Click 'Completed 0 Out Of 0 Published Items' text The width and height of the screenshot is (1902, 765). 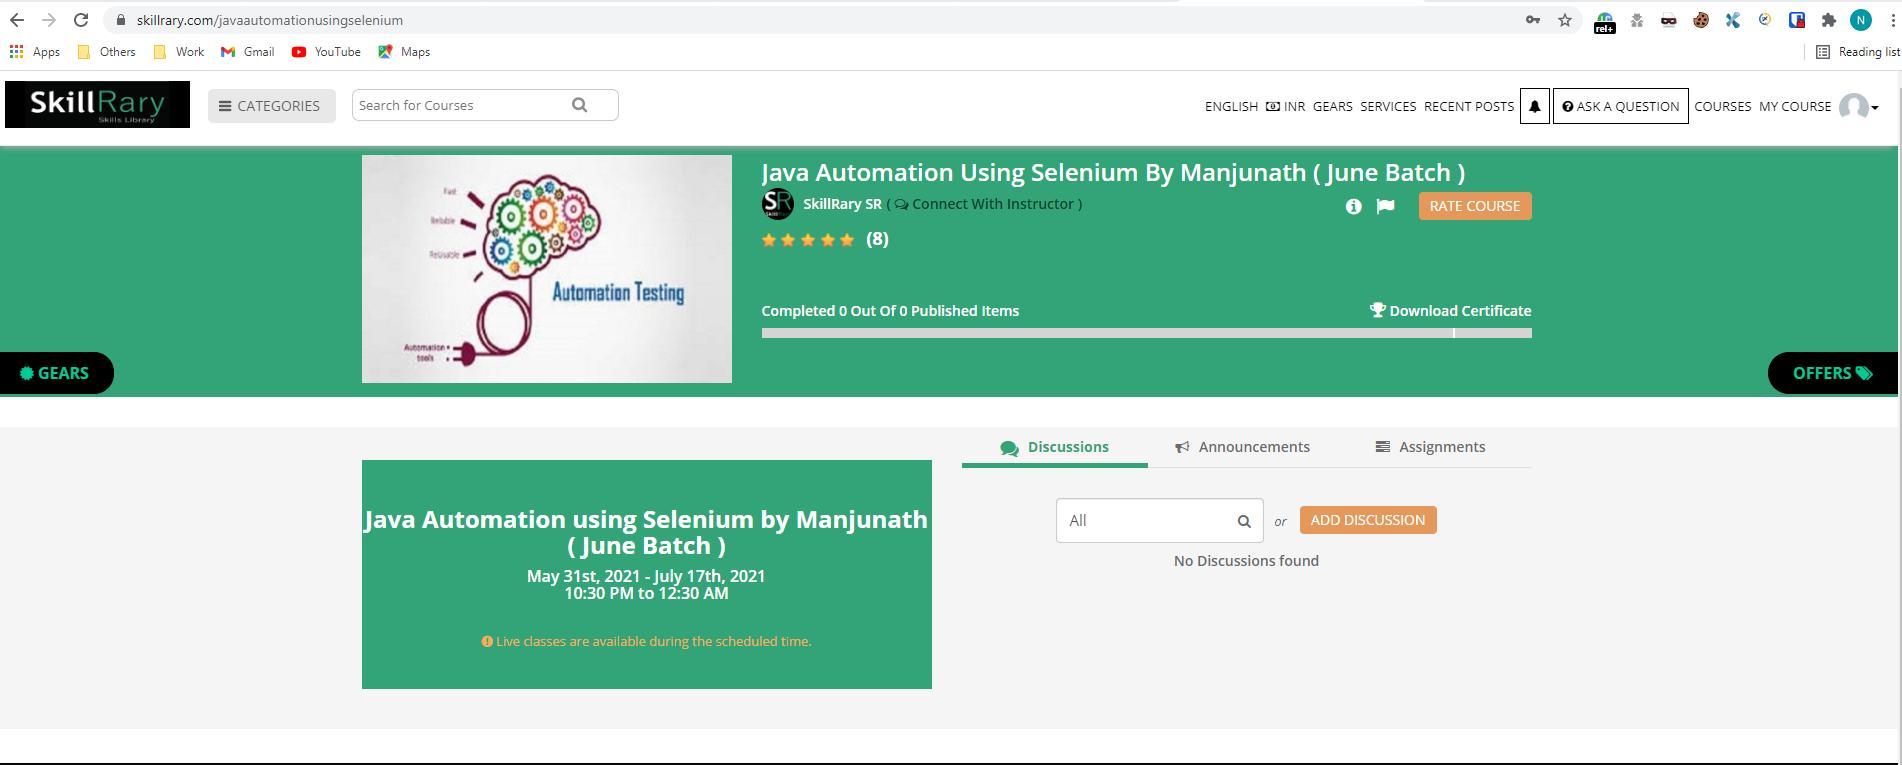[890, 311]
